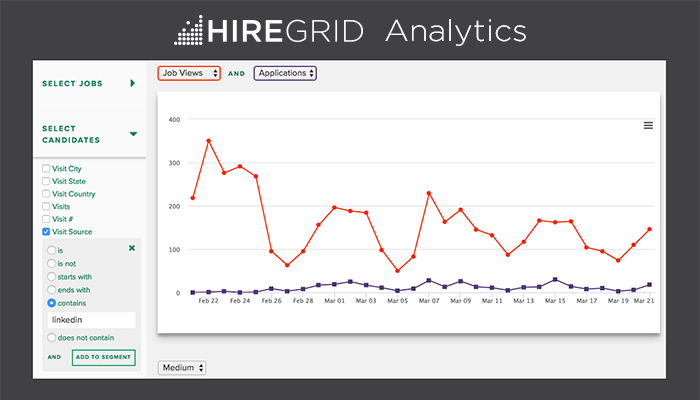Click the Job Views peak point near Feb 22
Screen dimensions: 700x400
pyautogui.click(x=208, y=141)
